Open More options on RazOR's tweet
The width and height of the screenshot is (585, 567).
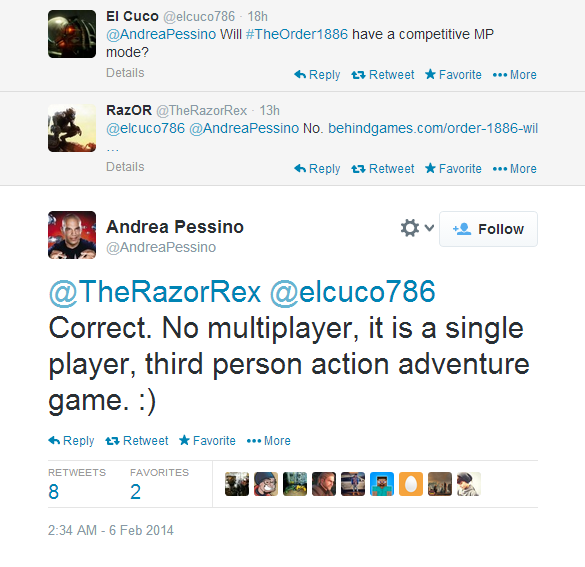click(x=514, y=169)
